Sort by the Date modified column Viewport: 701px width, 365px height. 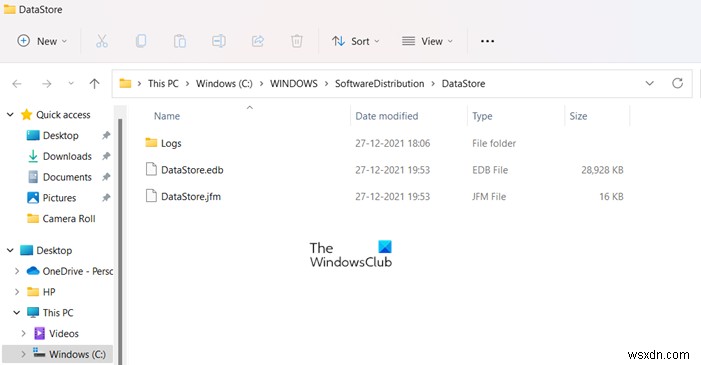[387, 116]
